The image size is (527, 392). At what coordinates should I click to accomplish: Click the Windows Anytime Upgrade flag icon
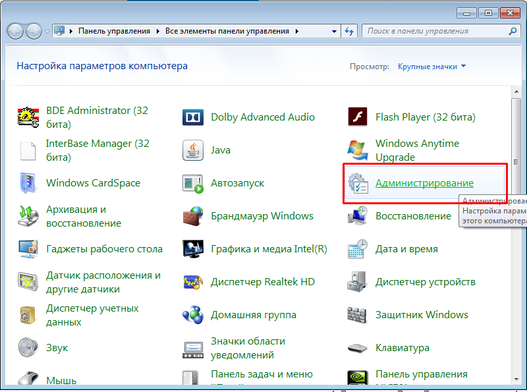[x=357, y=150]
